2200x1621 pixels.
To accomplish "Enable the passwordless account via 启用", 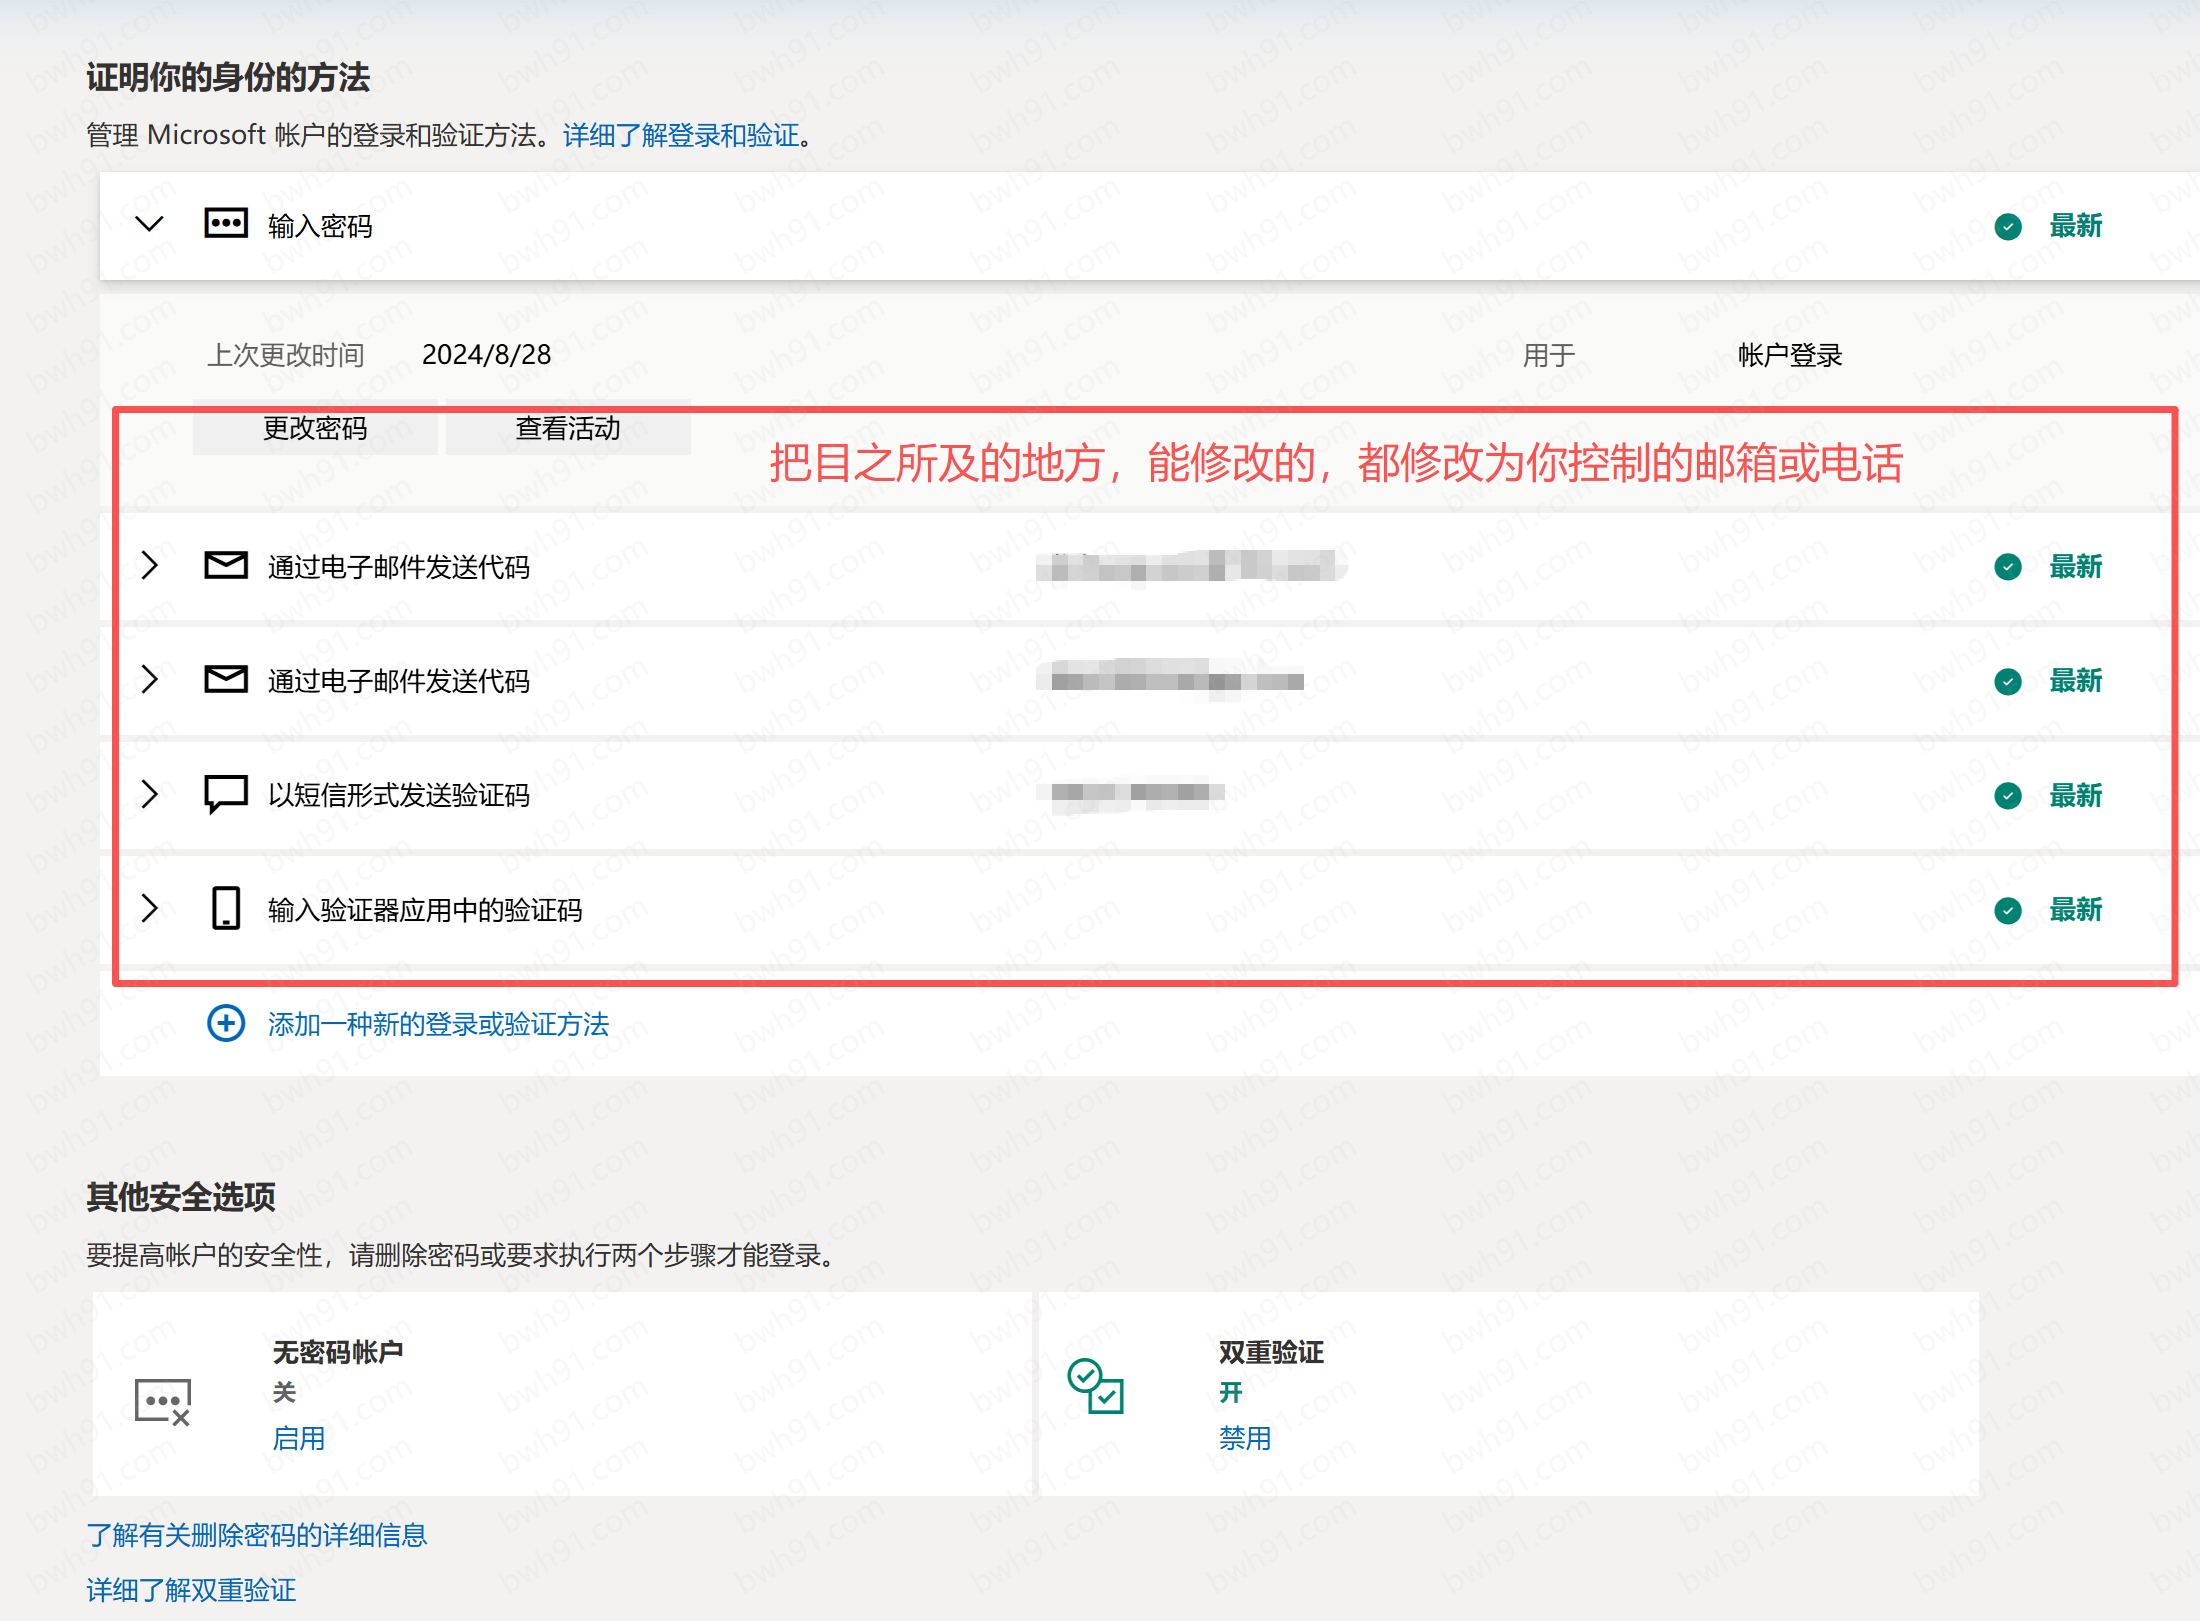I will pyautogui.click(x=298, y=1438).
